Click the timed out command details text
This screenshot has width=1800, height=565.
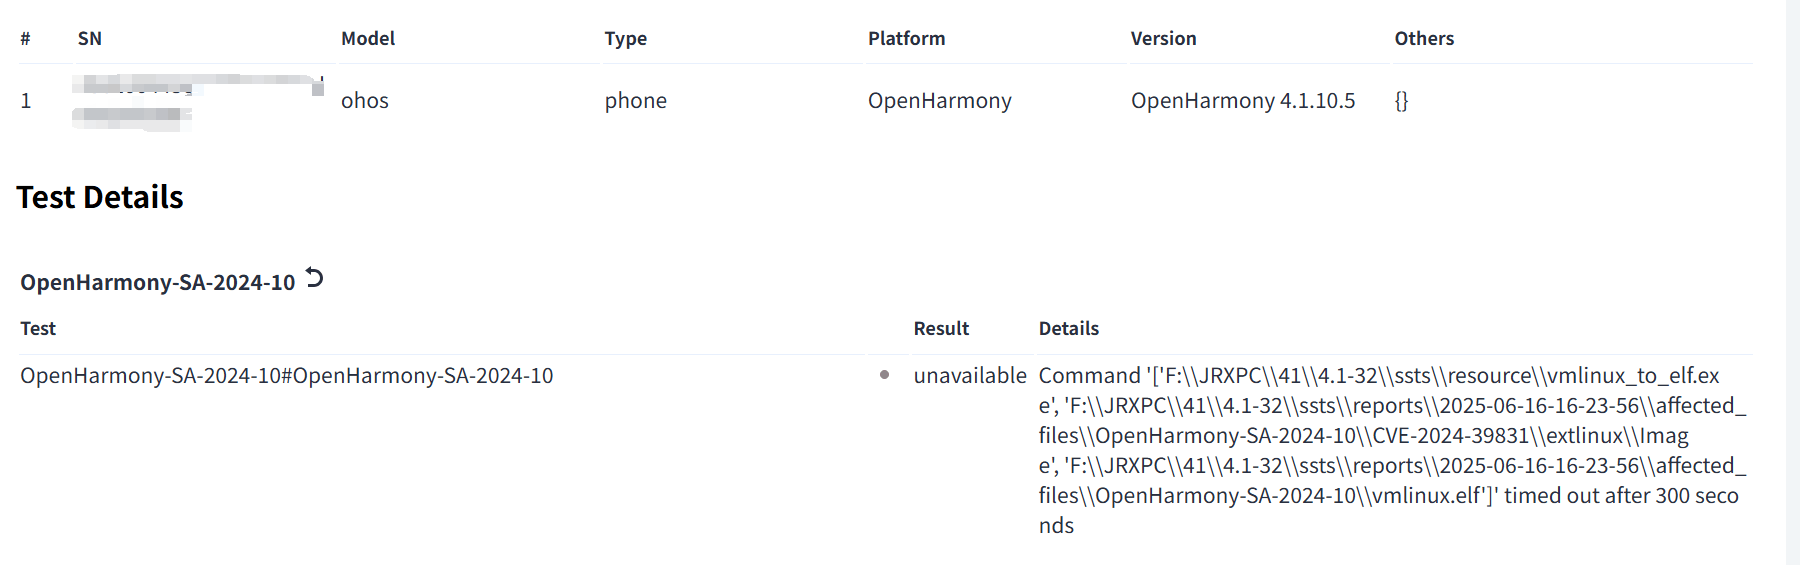coord(1393,450)
